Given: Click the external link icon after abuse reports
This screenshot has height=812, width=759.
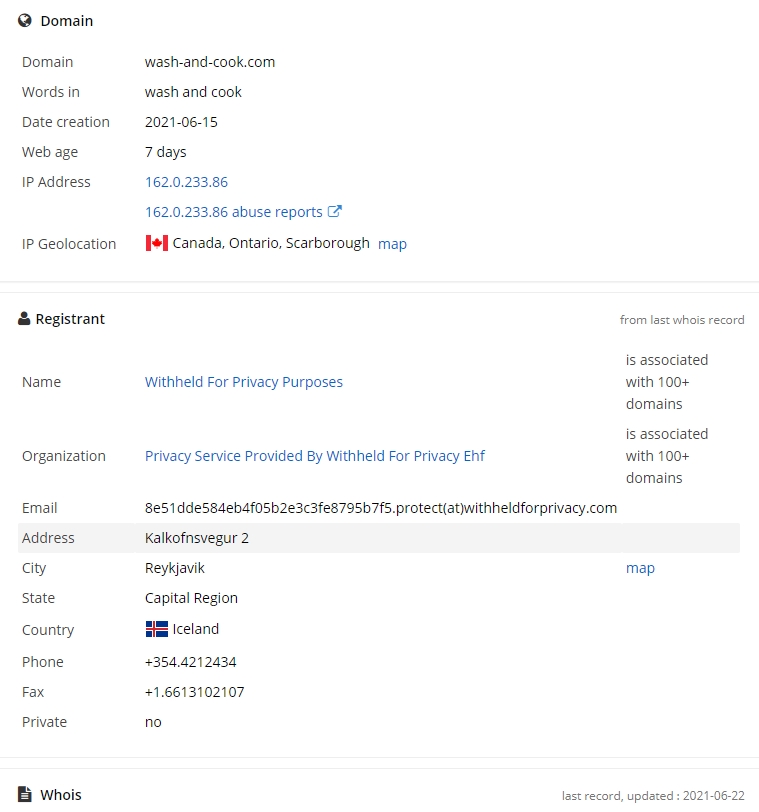Looking at the screenshot, I should click(x=335, y=212).
